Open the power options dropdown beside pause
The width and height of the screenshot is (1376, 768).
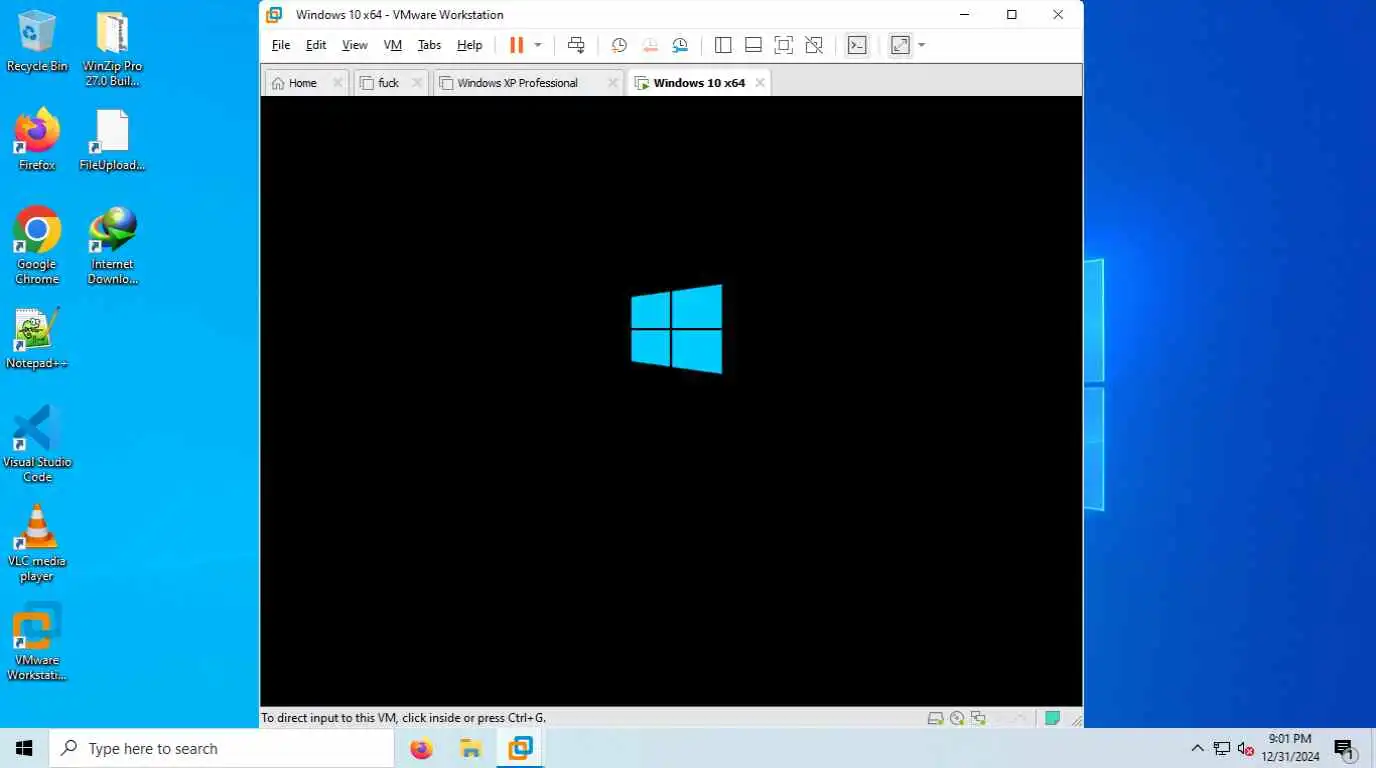(x=538, y=45)
